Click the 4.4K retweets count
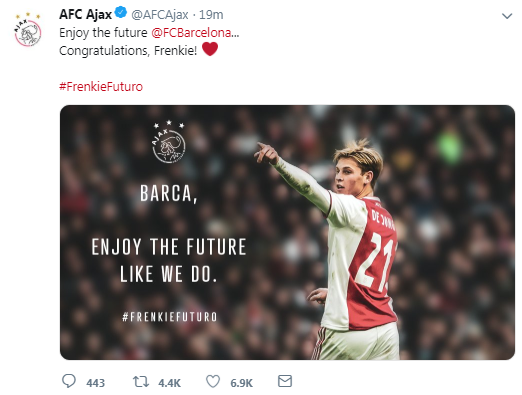This screenshot has height=395, width=522. tap(169, 383)
